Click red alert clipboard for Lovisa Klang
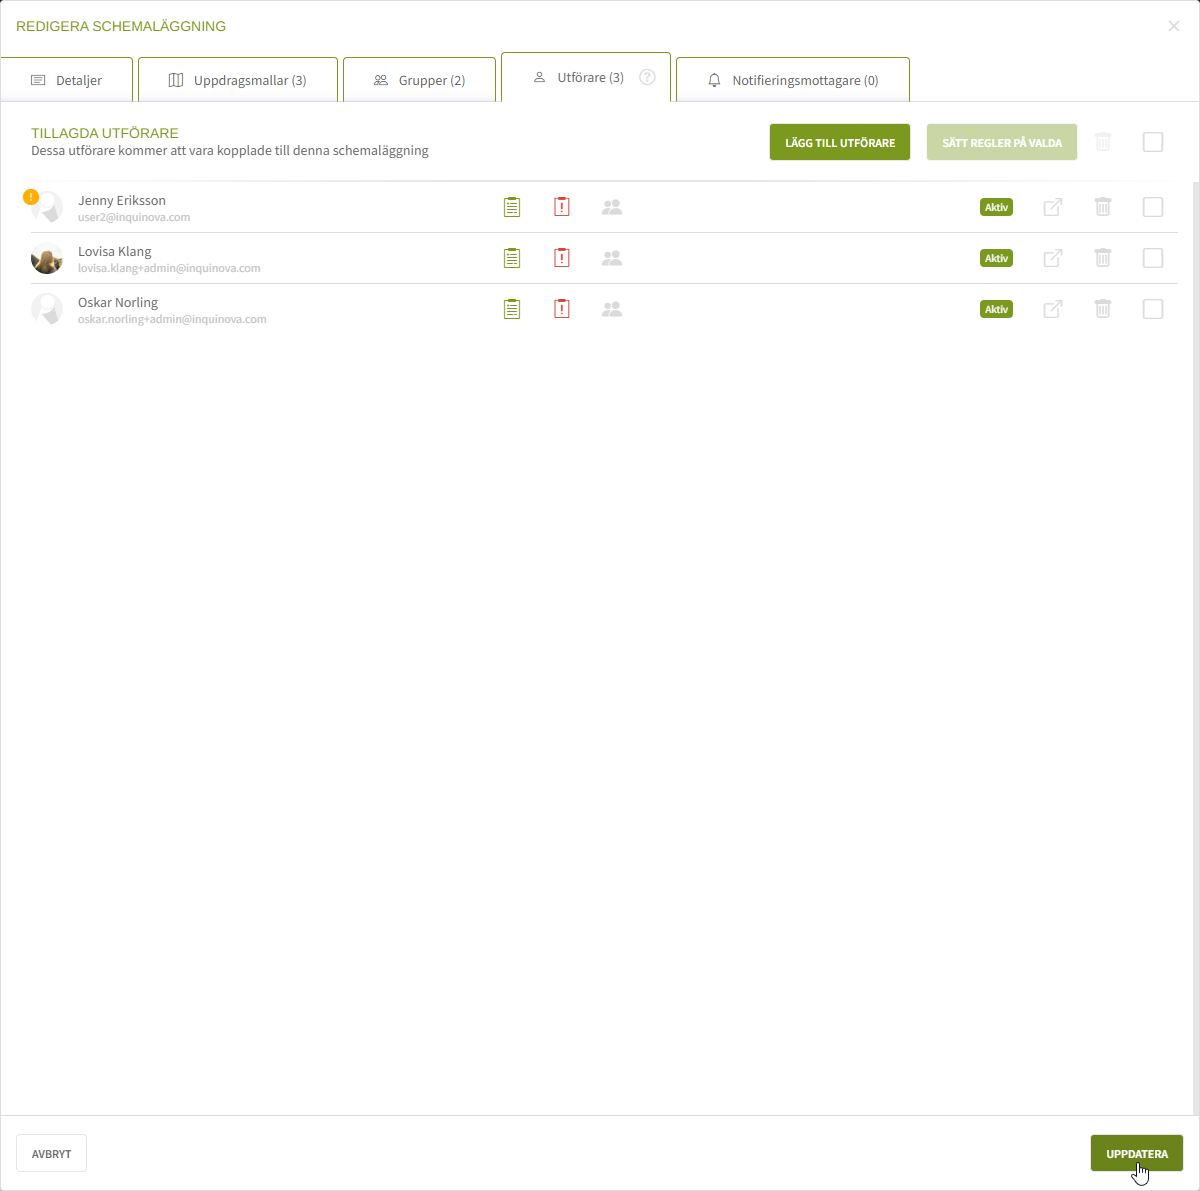The image size is (1200, 1191). (562, 258)
